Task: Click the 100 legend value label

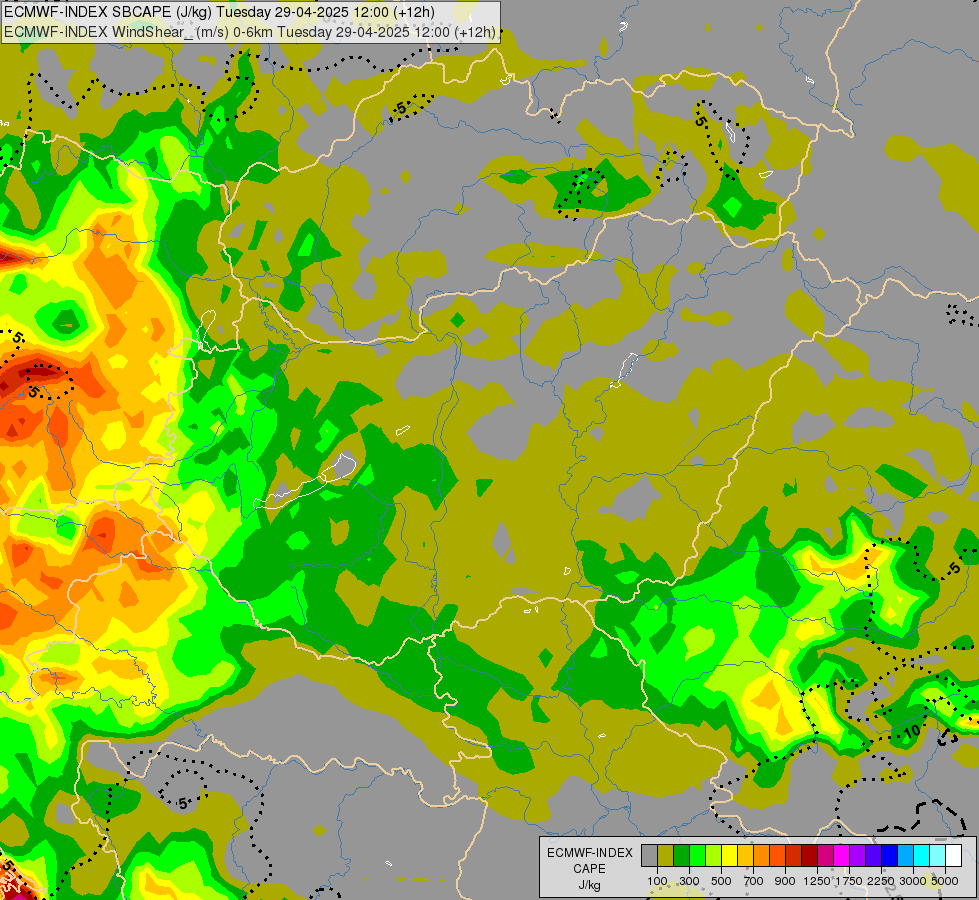Action: tap(657, 881)
